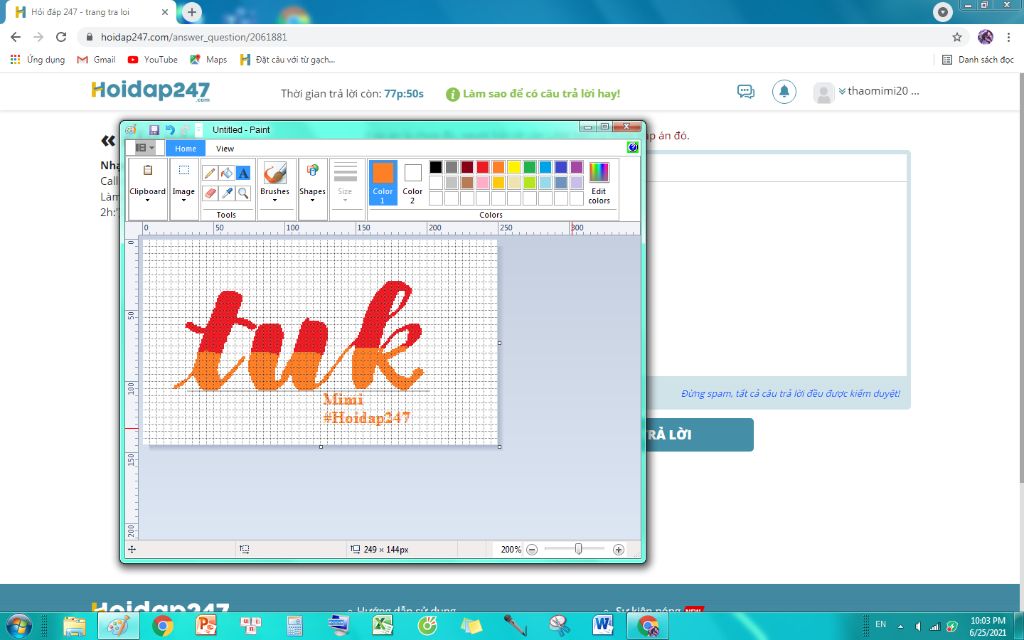1024x640 pixels.
Task: Open Customize Quick Access Toolbar dropdown
Action: coord(199,130)
